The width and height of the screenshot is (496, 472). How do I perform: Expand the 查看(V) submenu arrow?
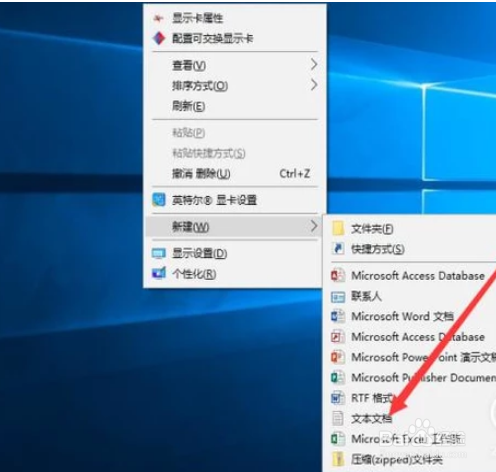click(x=314, y=64)
